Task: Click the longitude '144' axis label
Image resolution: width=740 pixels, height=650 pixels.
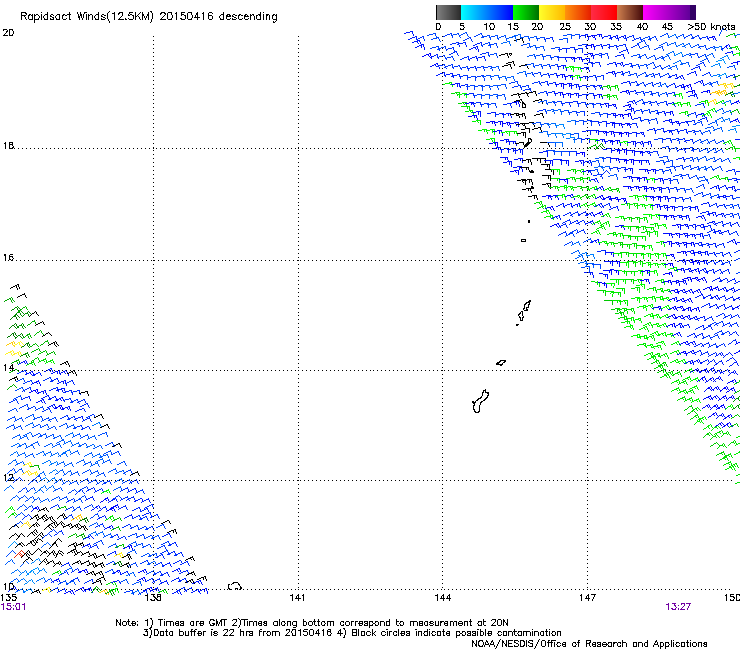Action: (443, 597)
